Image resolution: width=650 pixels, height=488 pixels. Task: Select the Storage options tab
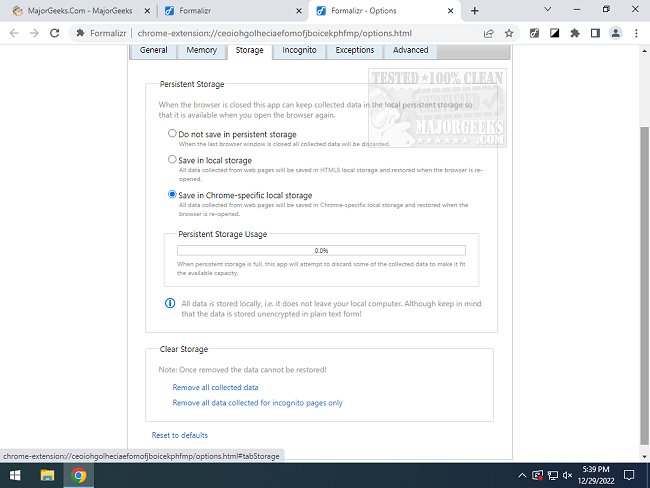(249, 50)
